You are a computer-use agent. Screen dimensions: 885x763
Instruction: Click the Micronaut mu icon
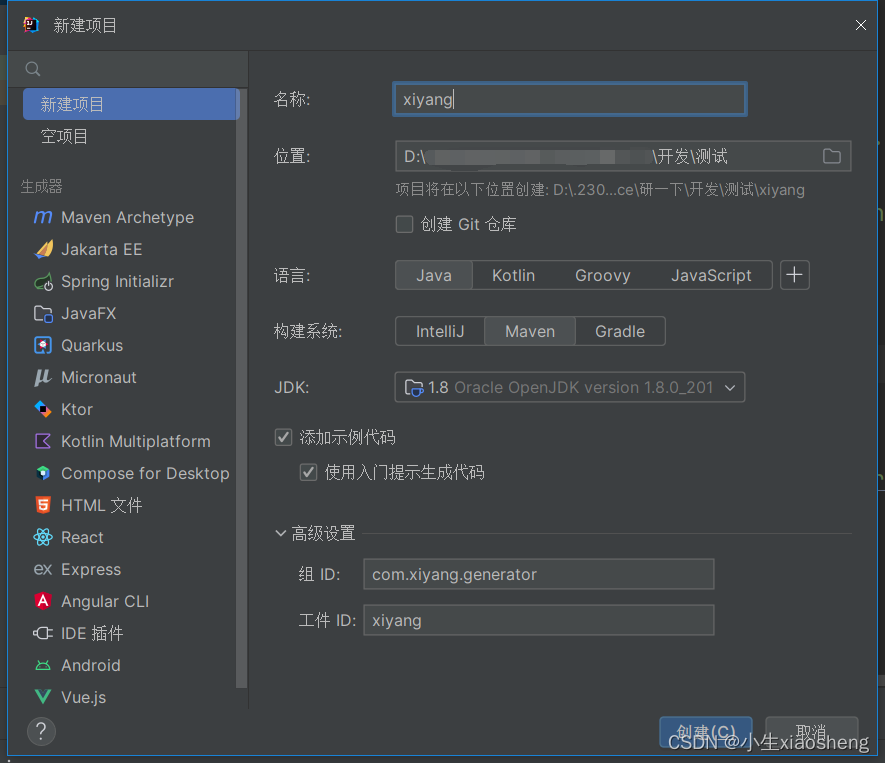(43, 378)
